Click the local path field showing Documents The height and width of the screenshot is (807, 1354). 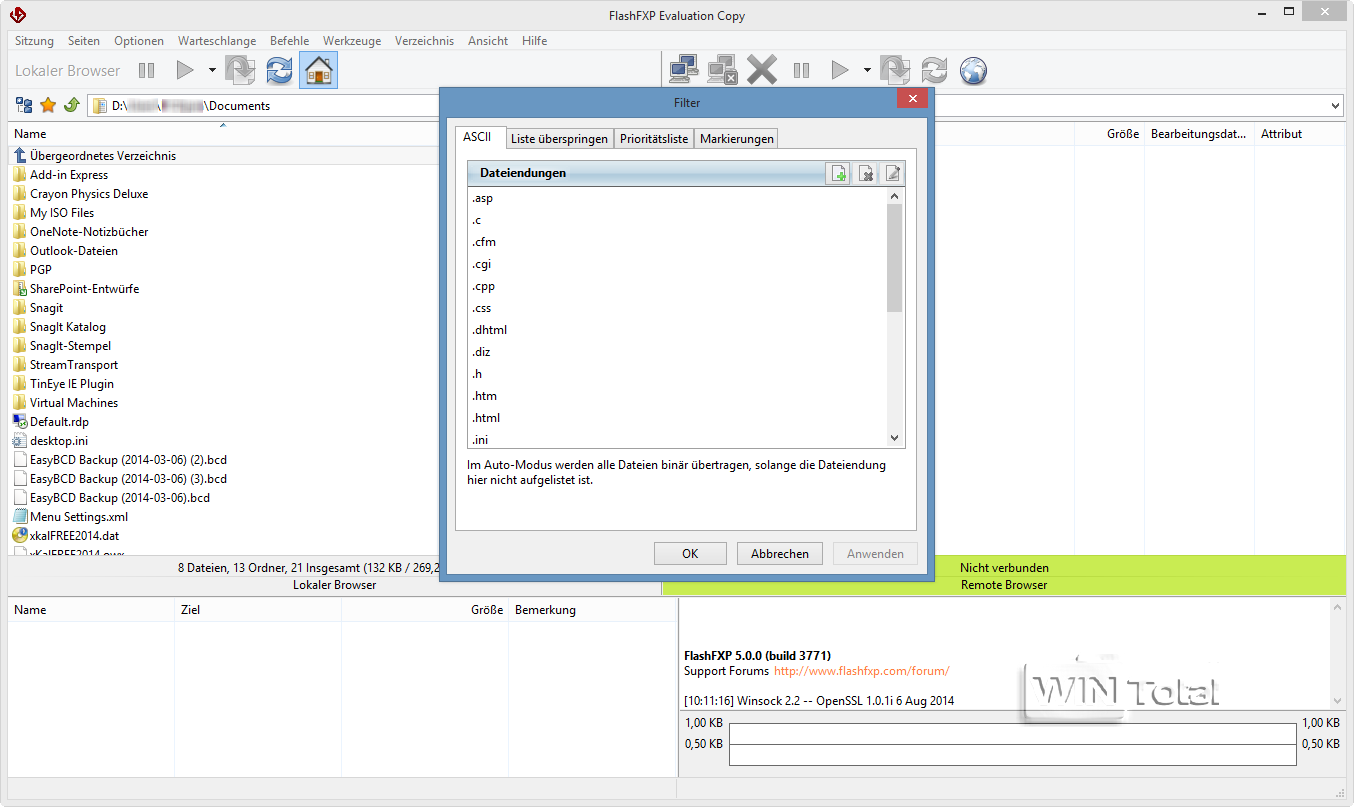(264, 105)
